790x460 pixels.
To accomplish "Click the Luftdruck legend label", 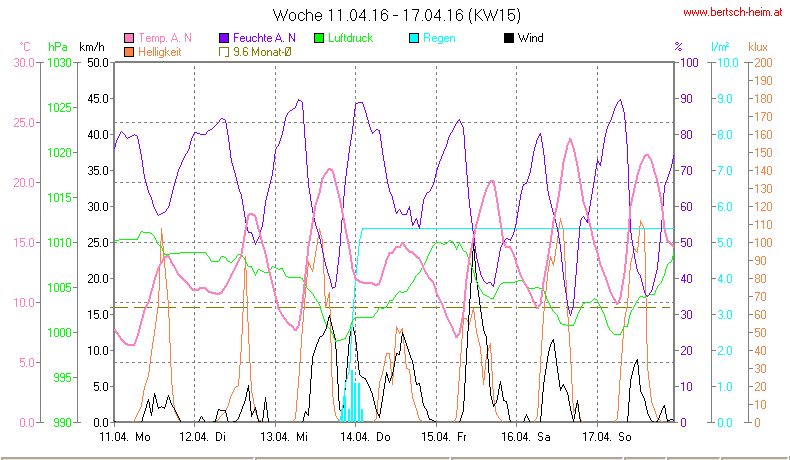I will pos(351,38).
